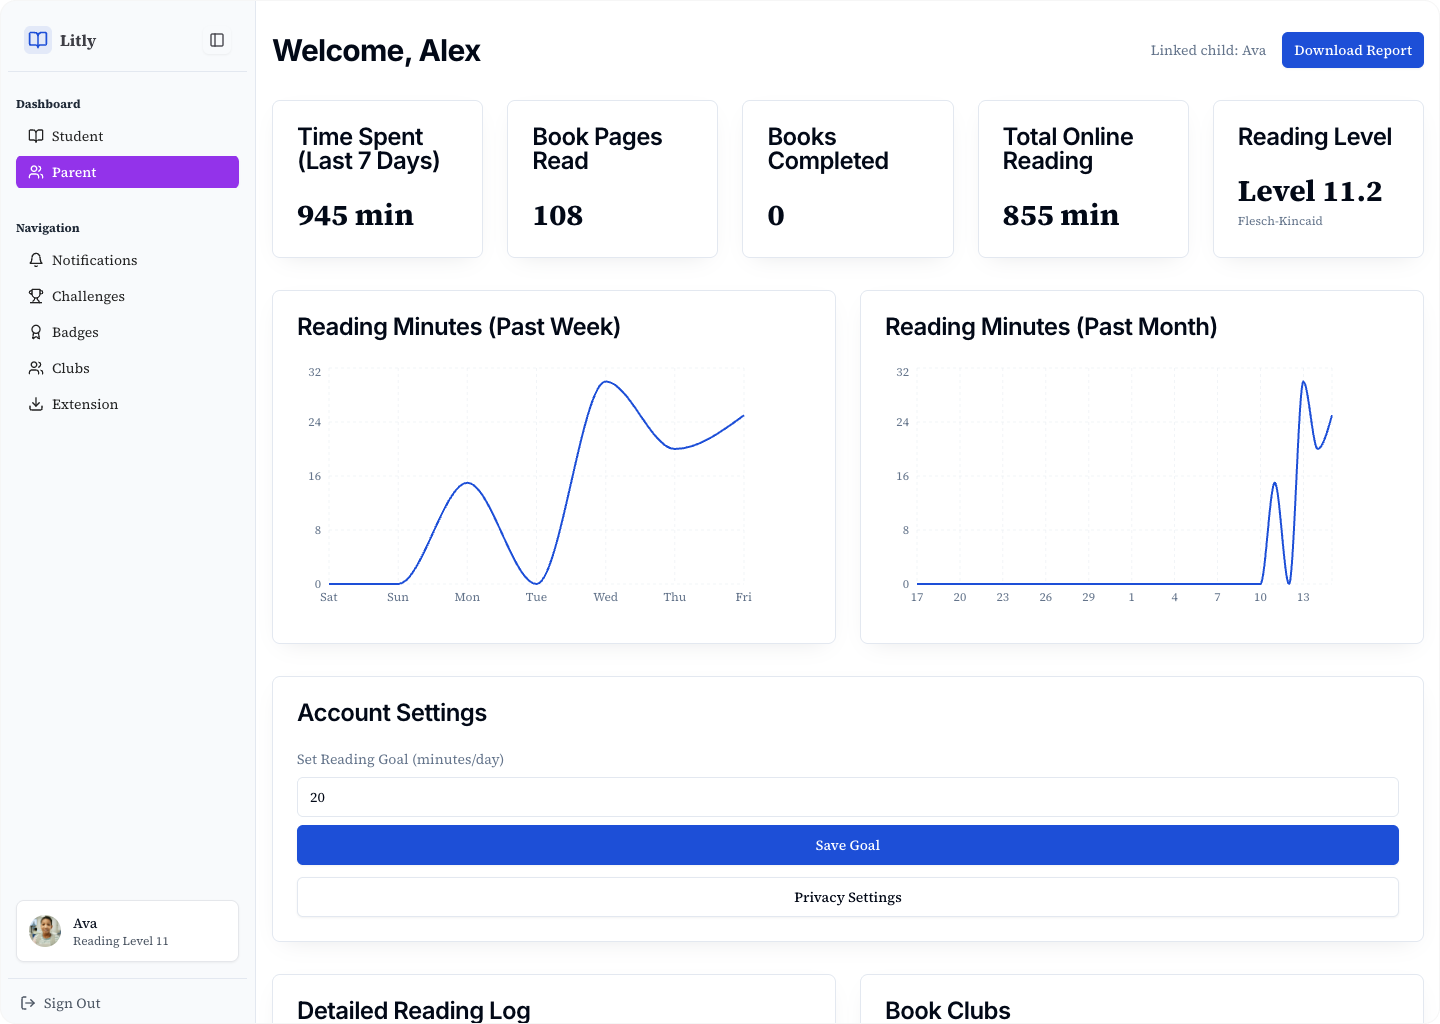Click the Wed peak on weekly chart
Image resolution: width=1440 pixels, height=1024 pixels.
[x=605, y=382]
